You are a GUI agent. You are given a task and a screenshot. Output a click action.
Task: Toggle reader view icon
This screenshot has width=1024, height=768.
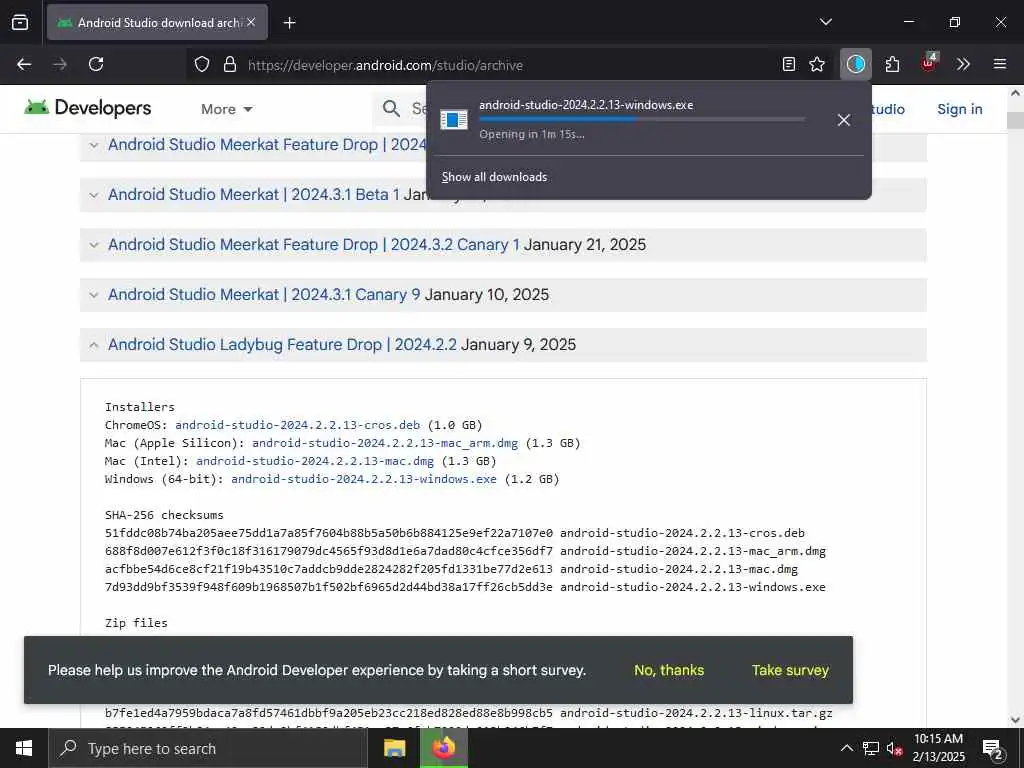pos(789,64)
